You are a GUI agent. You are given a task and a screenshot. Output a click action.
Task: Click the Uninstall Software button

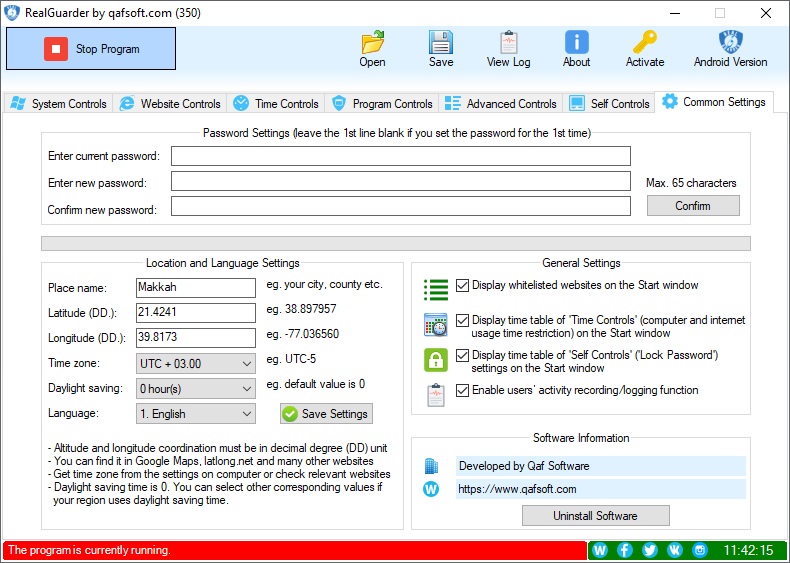595,516
